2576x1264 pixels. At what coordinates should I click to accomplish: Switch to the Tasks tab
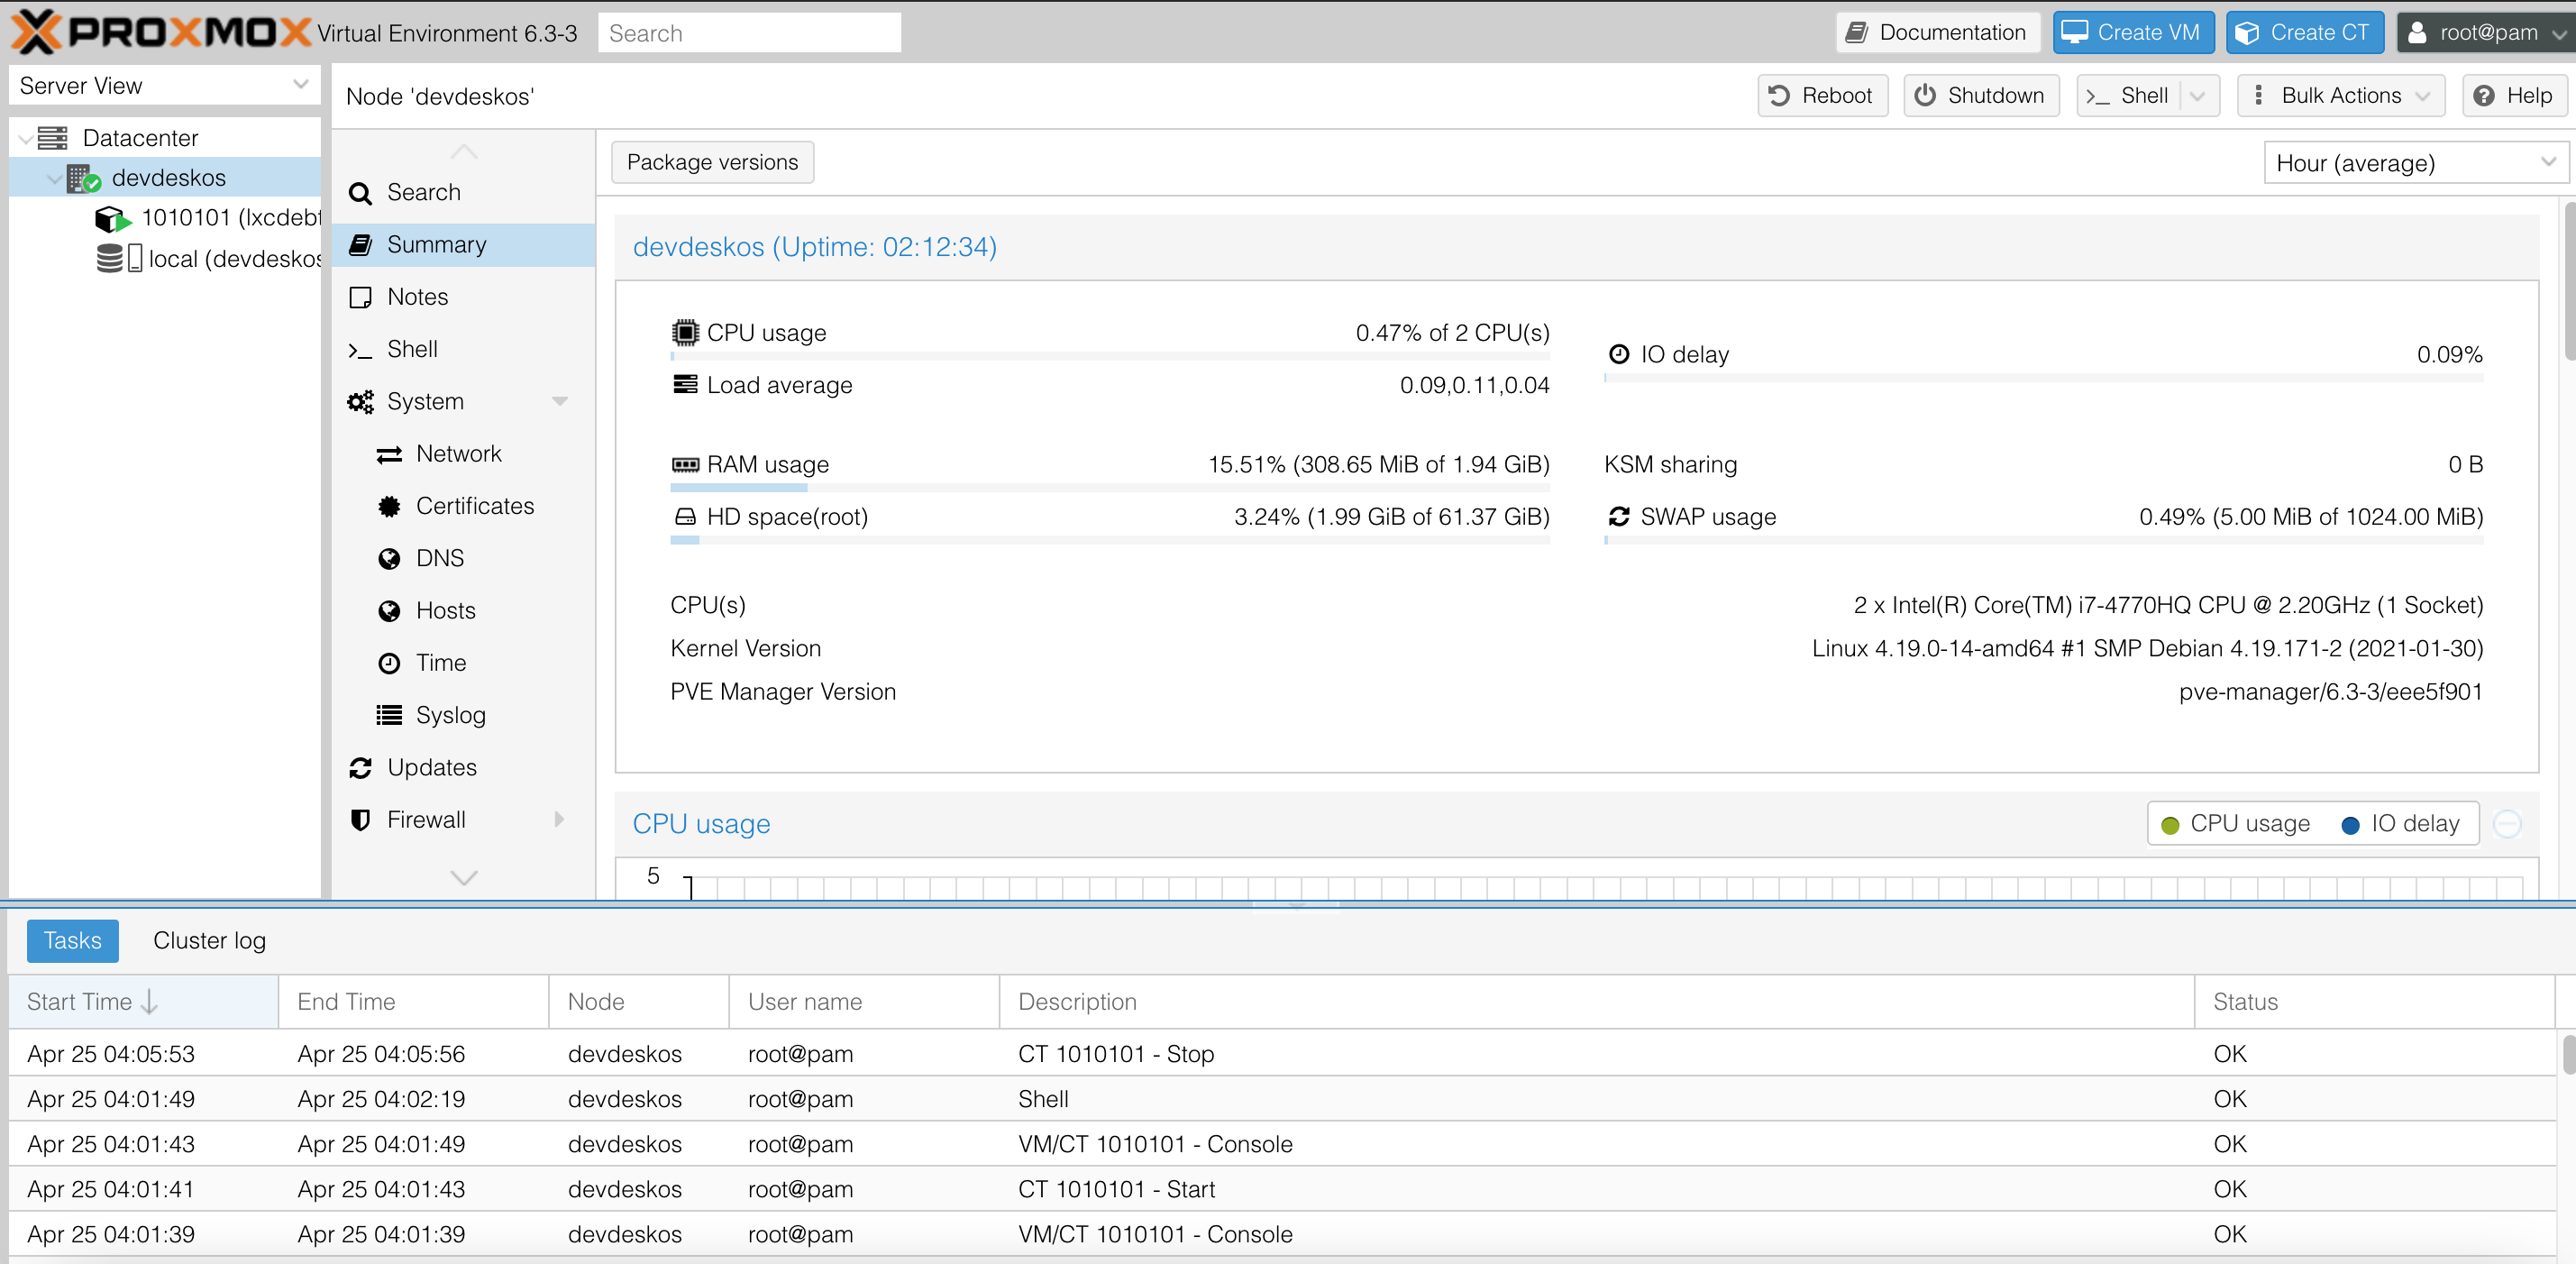(73, 941)
